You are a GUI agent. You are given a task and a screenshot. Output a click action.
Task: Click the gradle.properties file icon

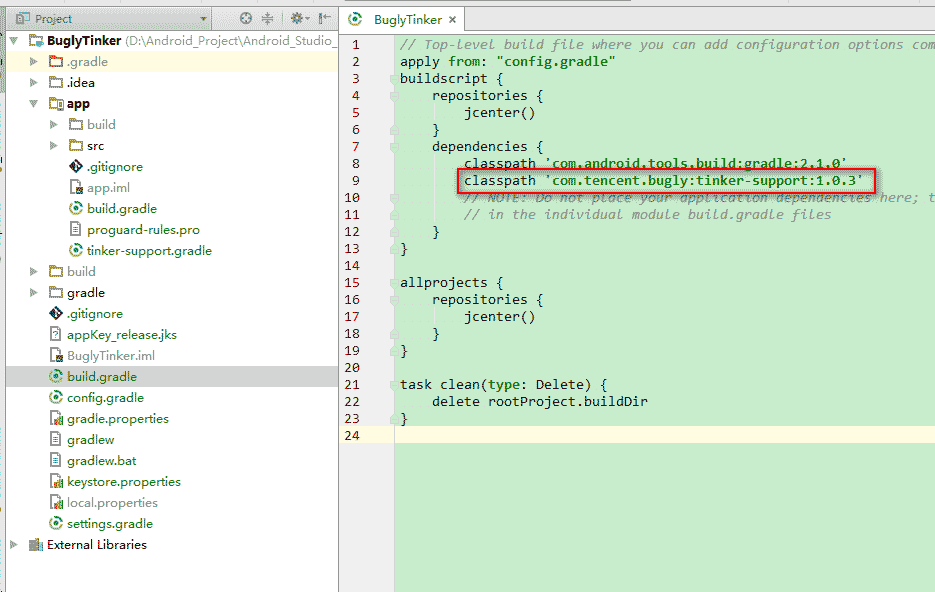pyautogui.click(x=56, y=419)
